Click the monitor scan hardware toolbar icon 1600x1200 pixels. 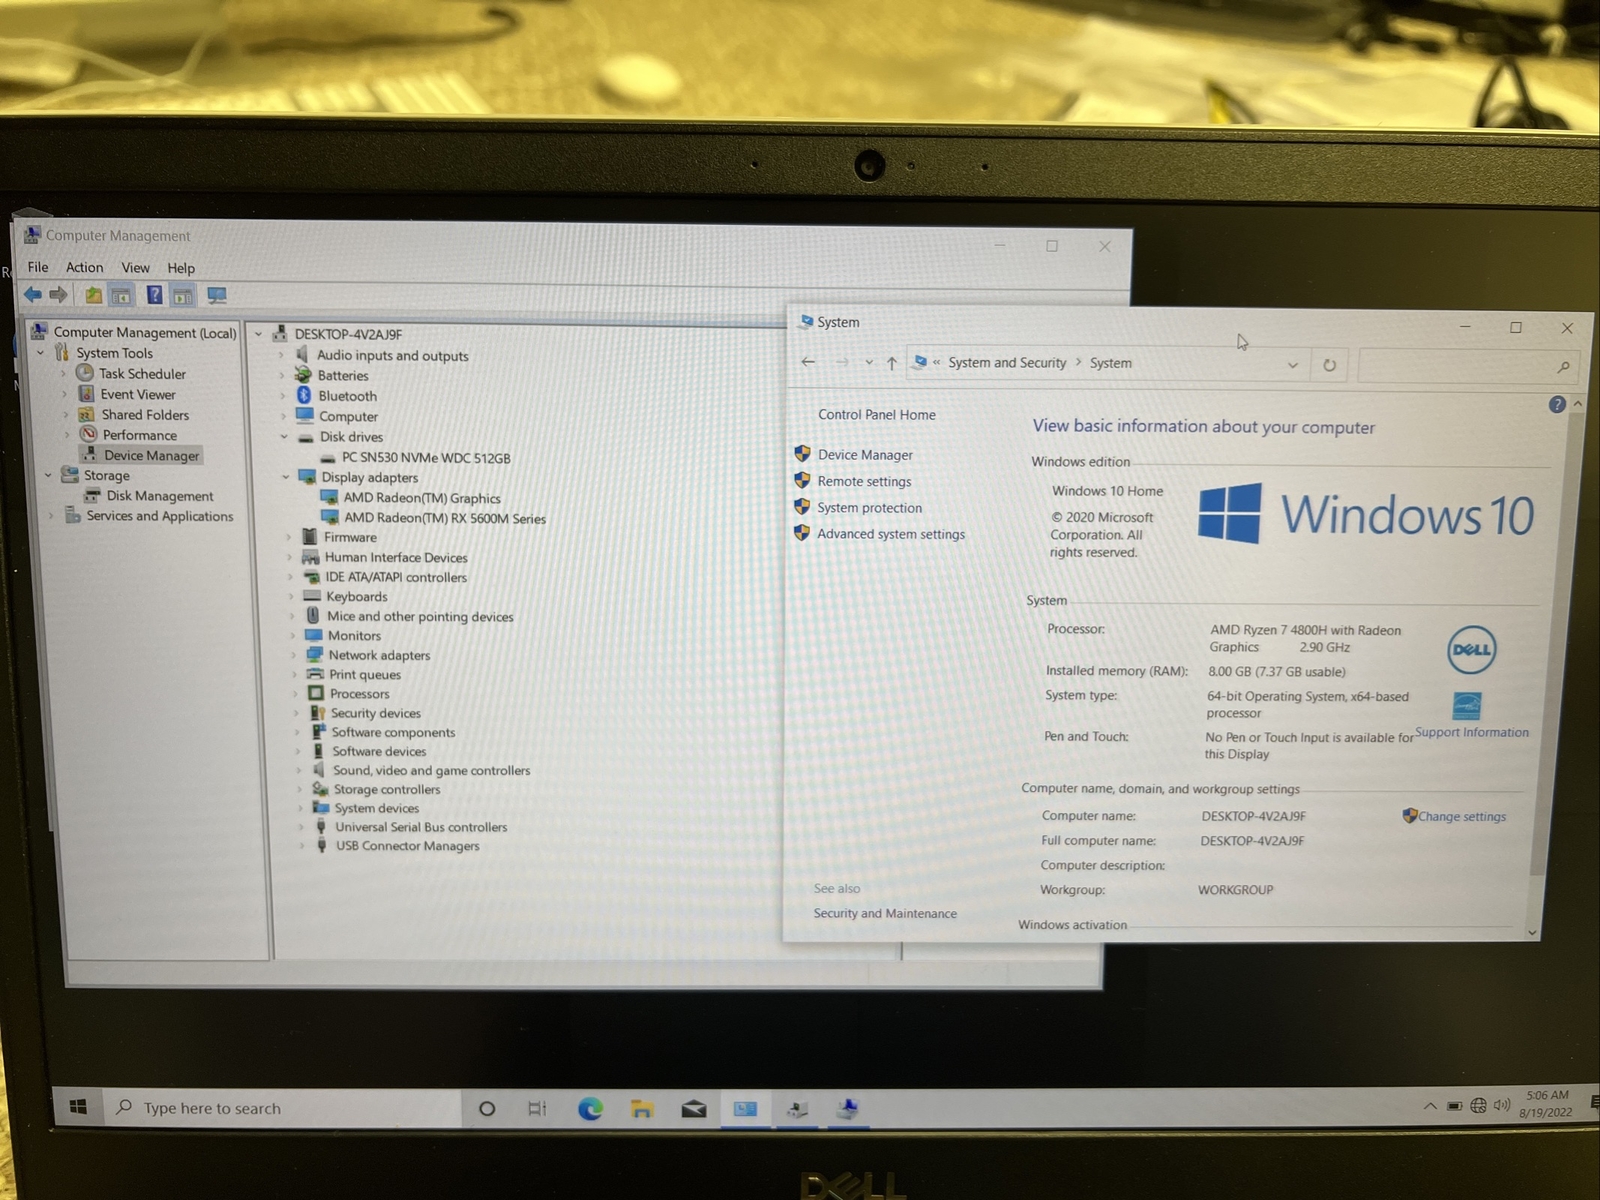[217, 295]
